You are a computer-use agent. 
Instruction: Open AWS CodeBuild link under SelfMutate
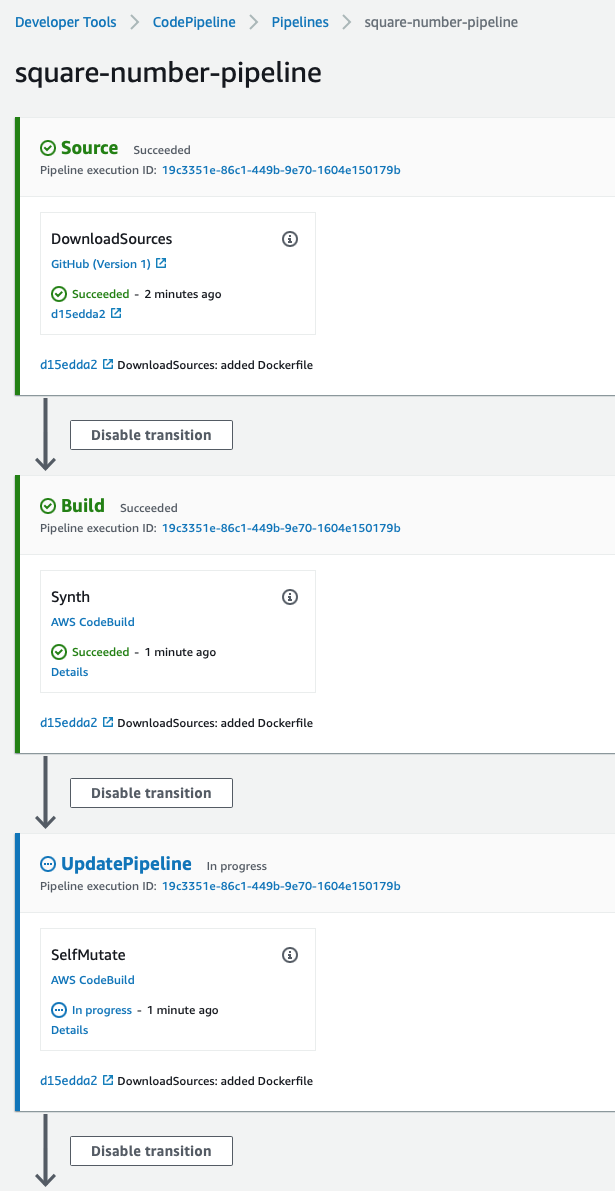pos(93,980)
